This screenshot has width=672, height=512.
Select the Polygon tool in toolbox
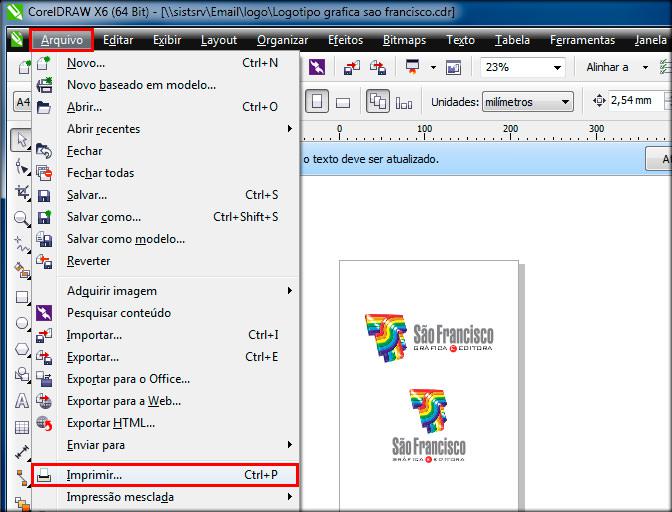21,349
